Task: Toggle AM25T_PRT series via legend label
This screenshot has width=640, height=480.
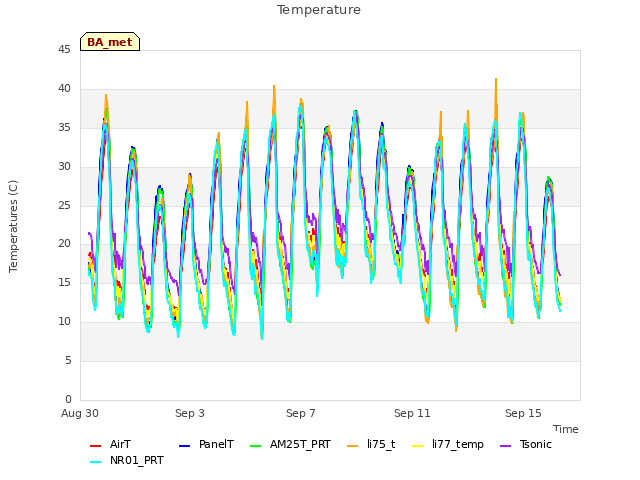Action: coord(300,444)
